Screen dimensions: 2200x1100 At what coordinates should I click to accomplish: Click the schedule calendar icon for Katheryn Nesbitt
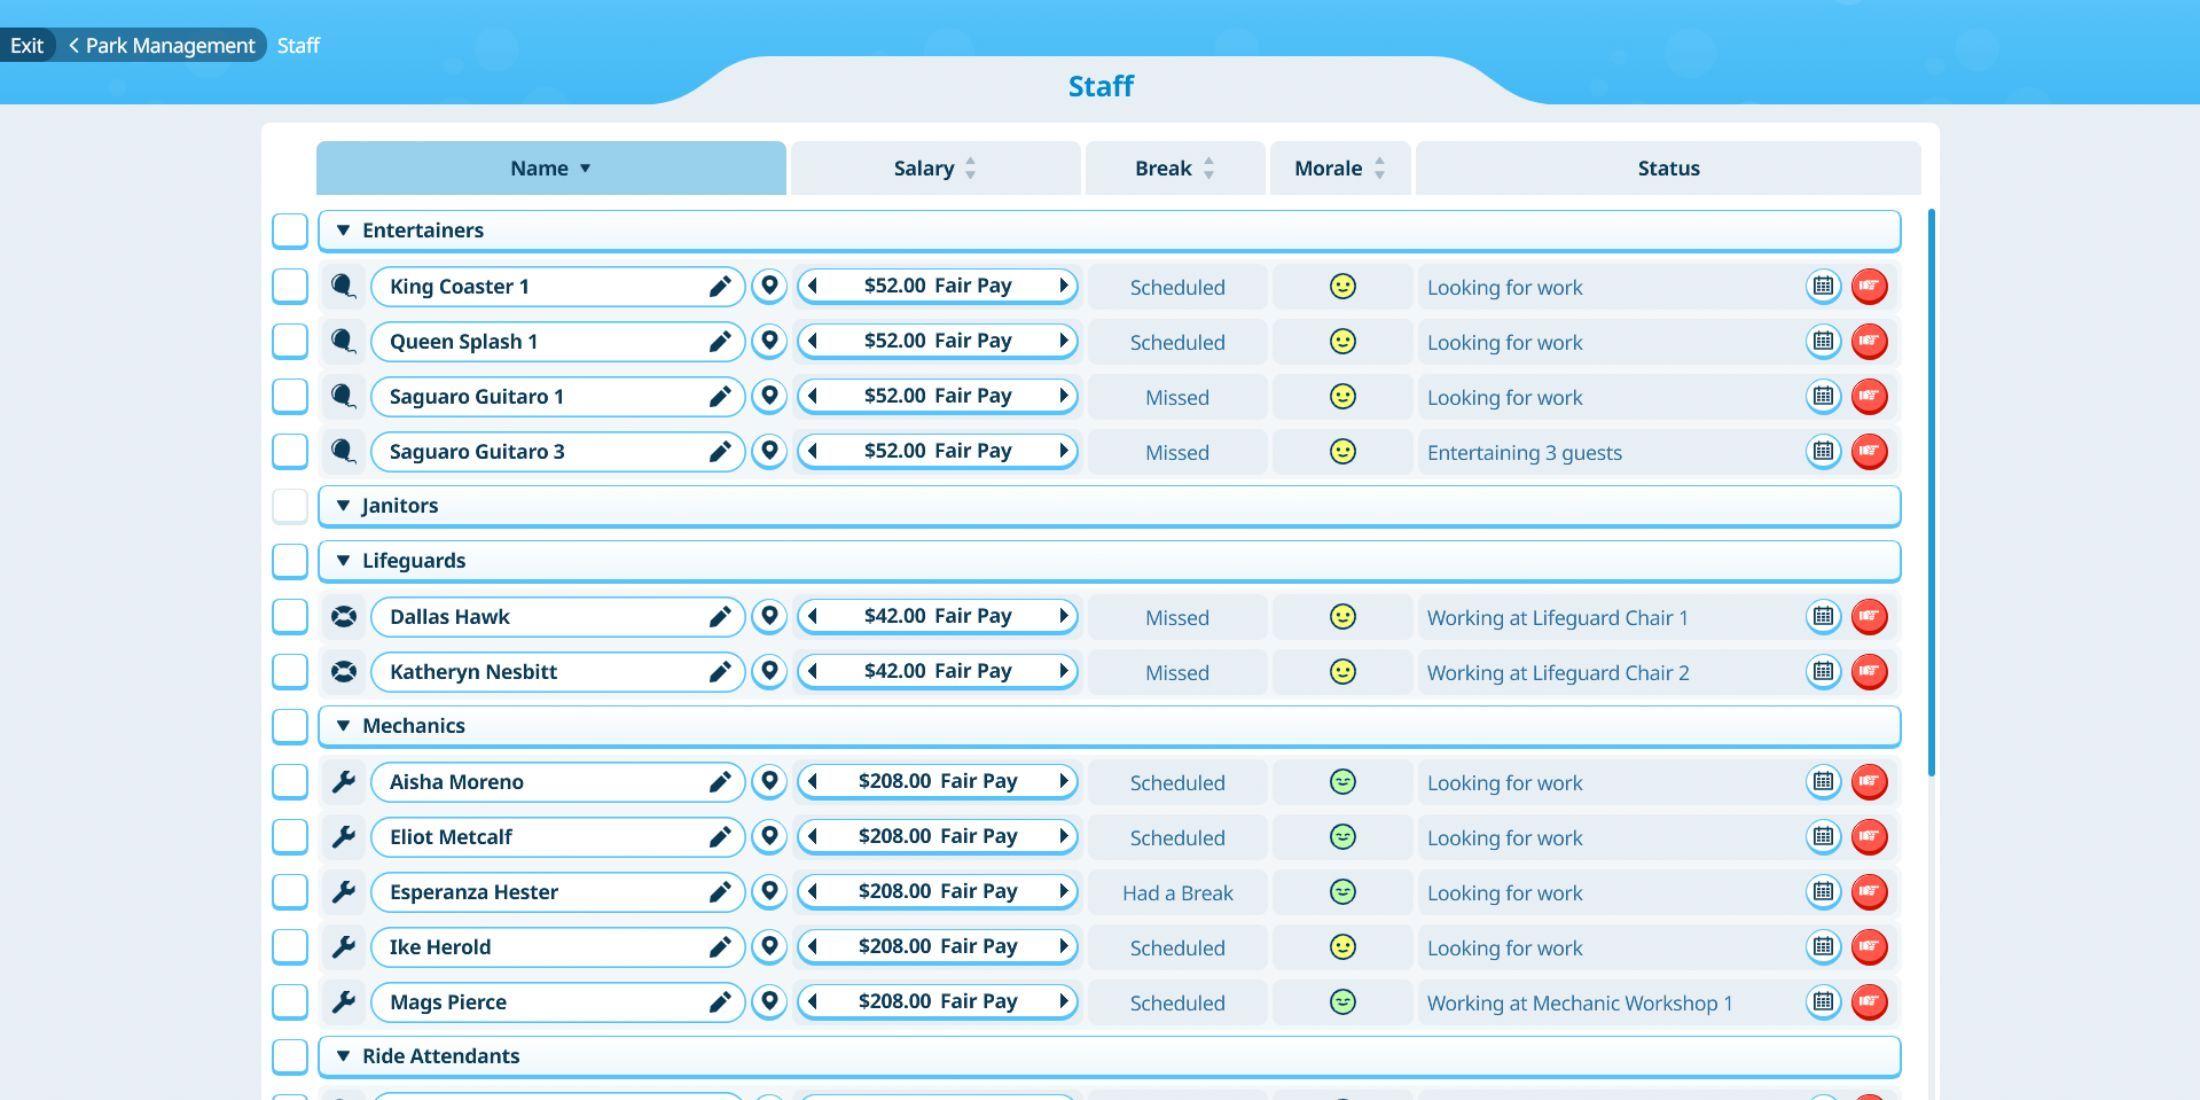[x=1821, y=671]
